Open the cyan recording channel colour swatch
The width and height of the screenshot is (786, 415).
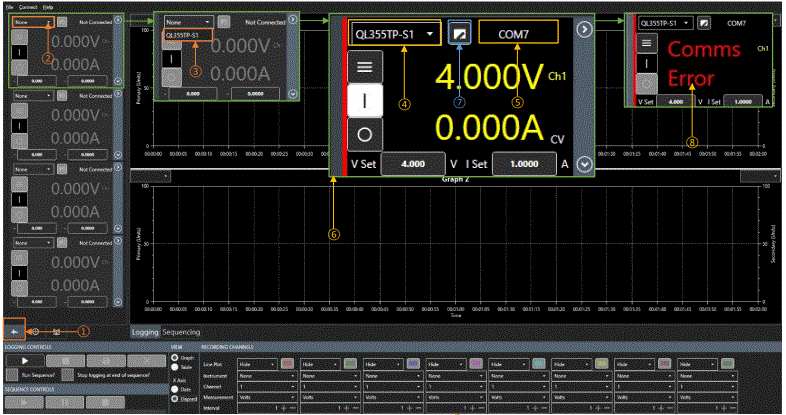tap(539, 364)
